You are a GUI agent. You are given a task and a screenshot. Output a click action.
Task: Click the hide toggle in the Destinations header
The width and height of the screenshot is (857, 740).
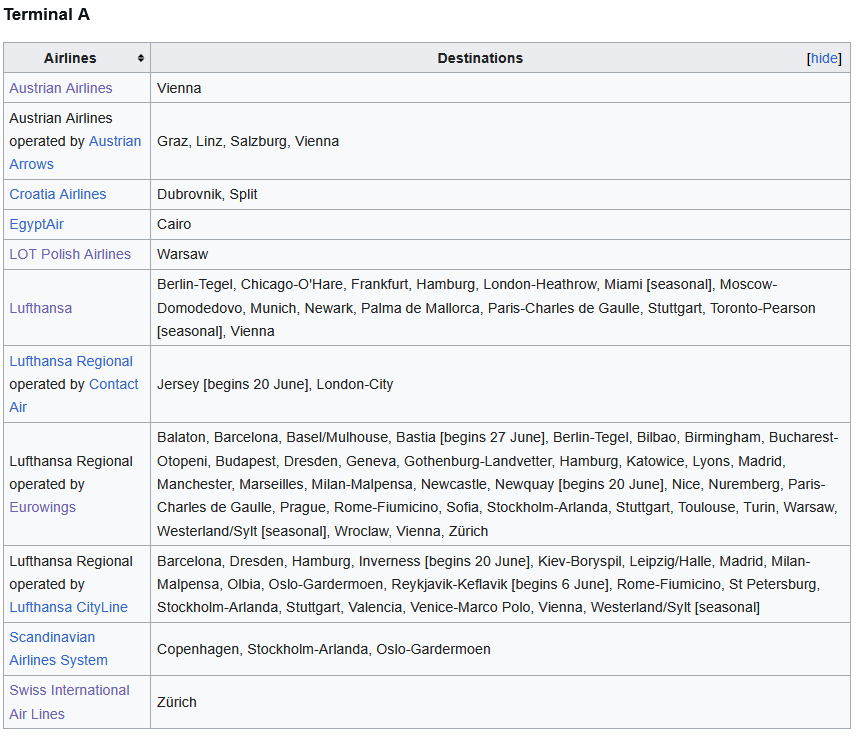(x=824, y=58)
